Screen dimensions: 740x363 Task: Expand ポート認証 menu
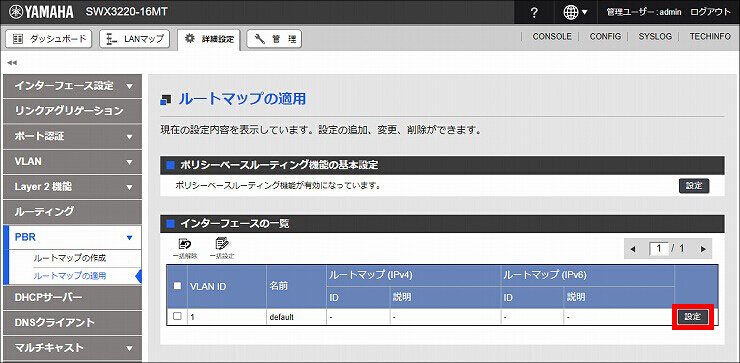coord(72,136)
